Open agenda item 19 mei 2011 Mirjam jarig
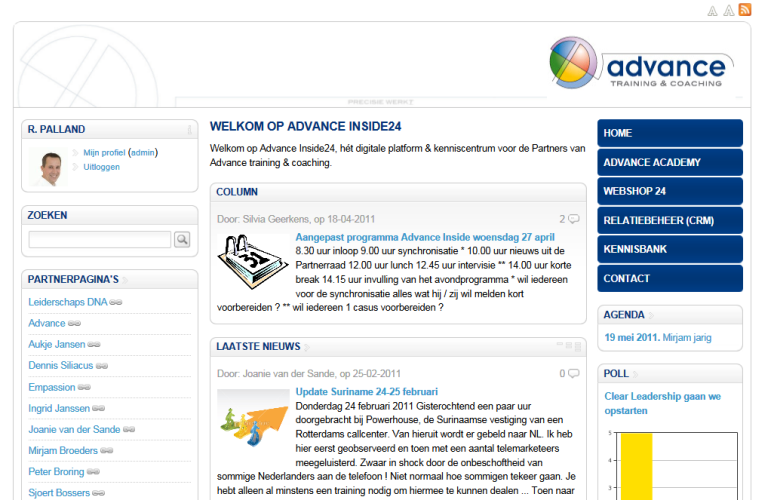 tap(658, 338)
